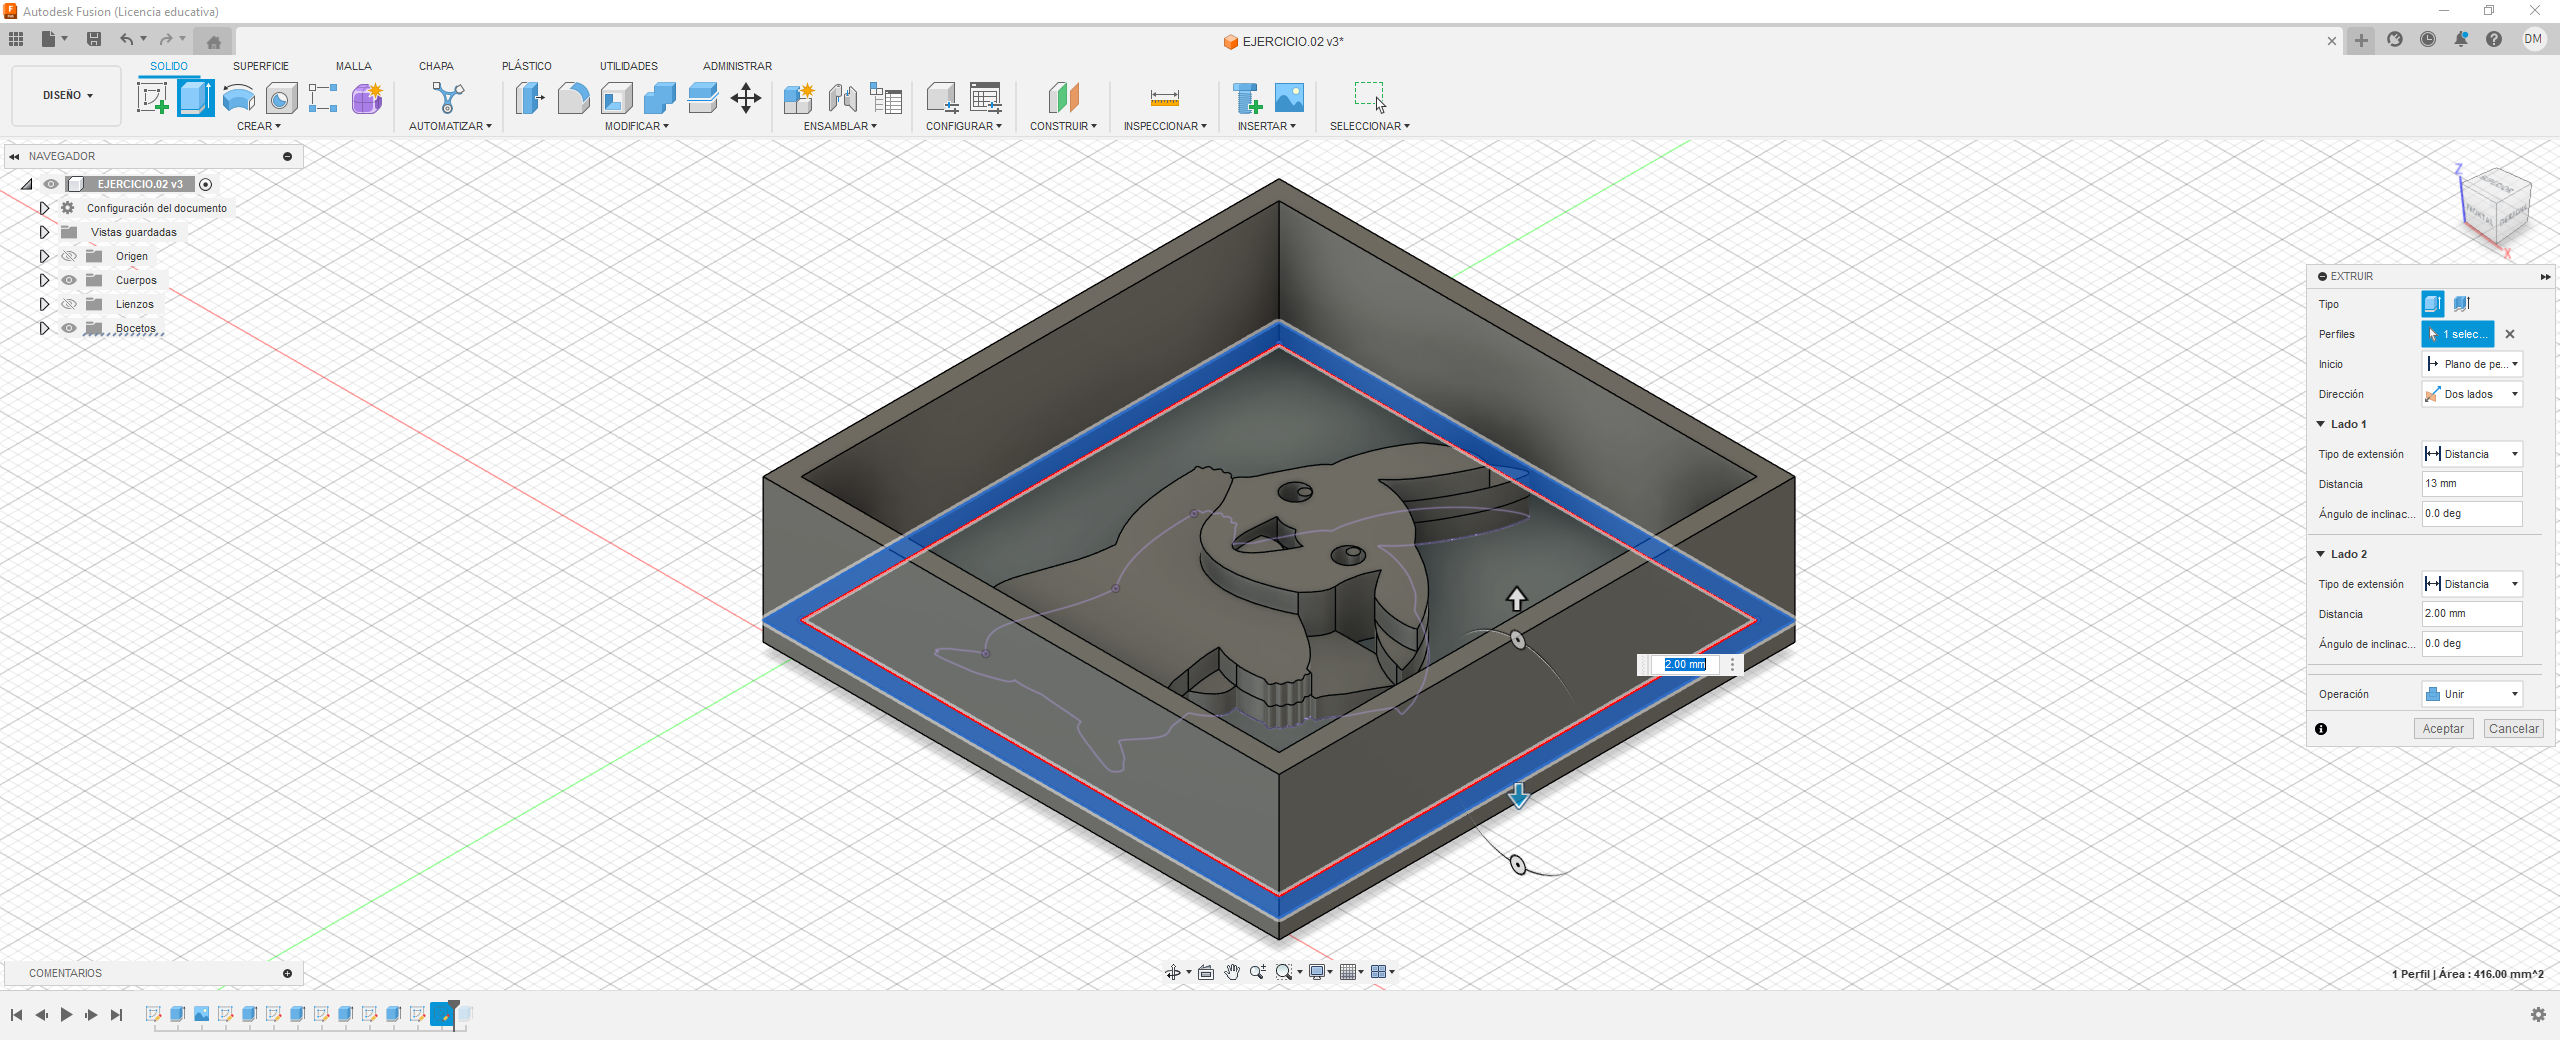Viewport: 2560px width, 1040px height.
Task: Open the Operación Unir dropdown
Action: (x=2472, y=694)
